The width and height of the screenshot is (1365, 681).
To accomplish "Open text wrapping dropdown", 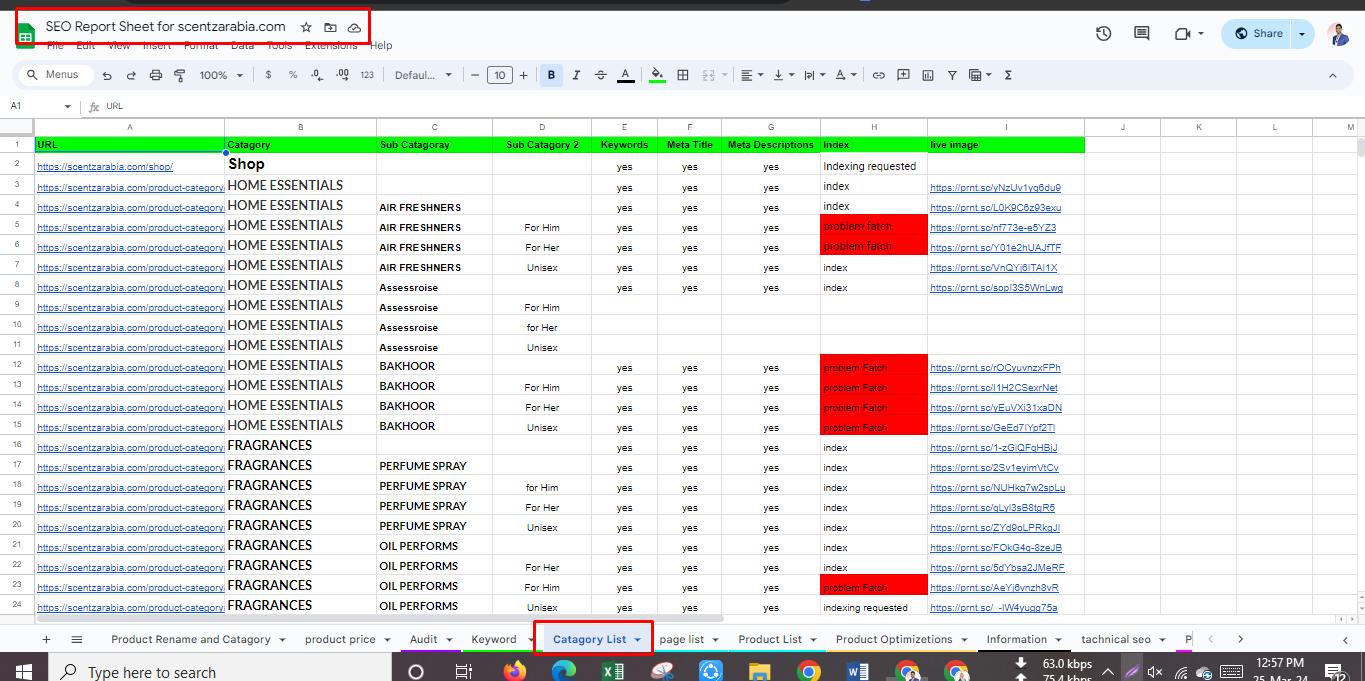I will [814, 75].
